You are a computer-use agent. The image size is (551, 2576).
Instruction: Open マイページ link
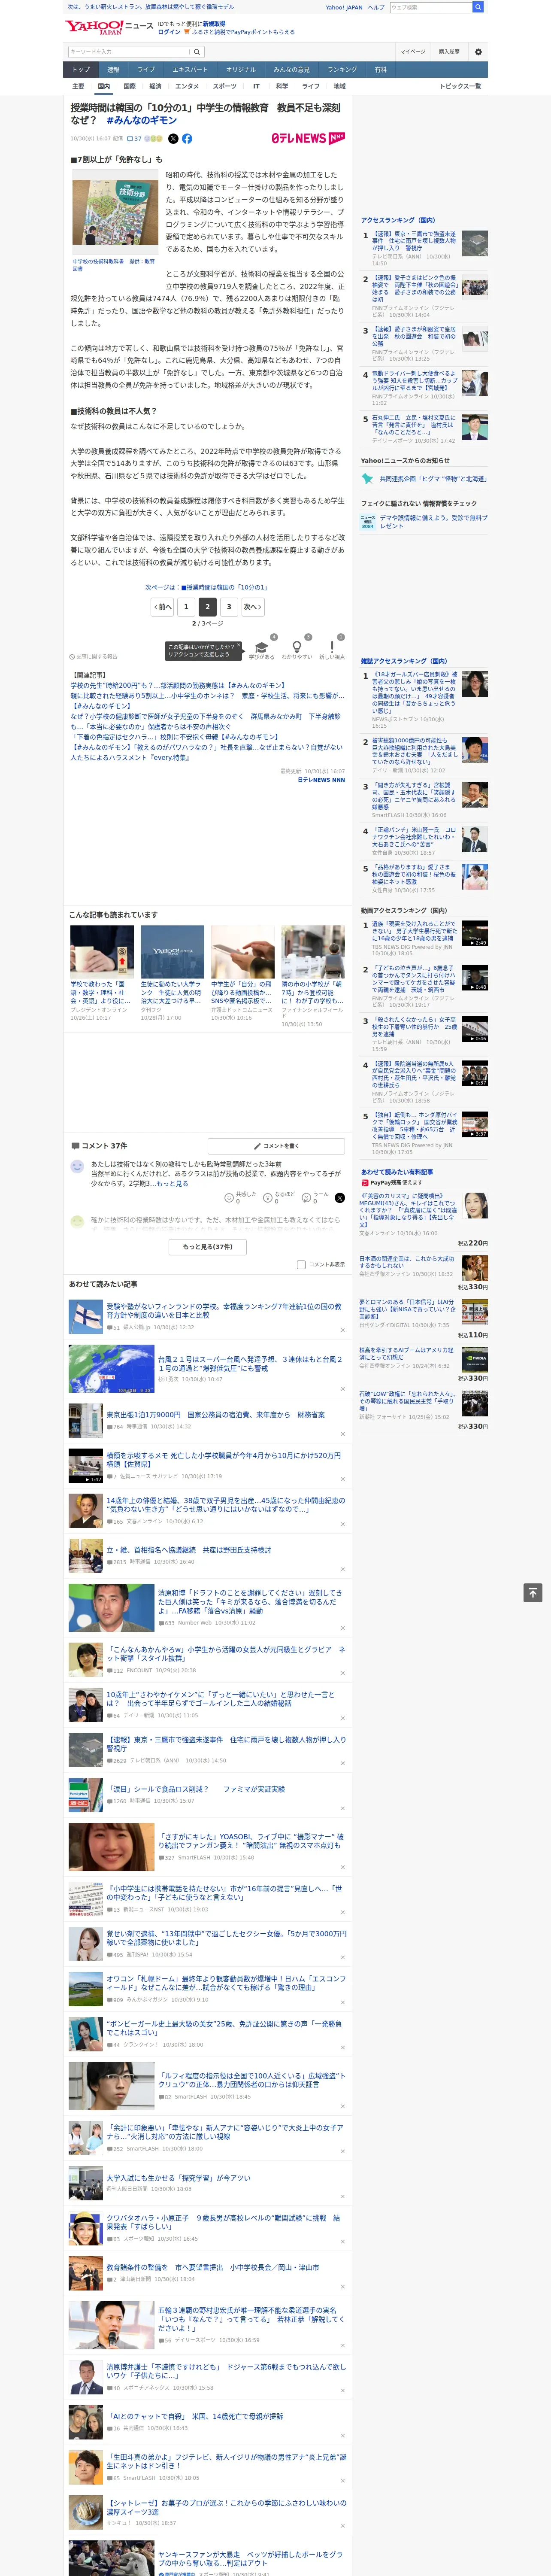[x=413, y=51]
